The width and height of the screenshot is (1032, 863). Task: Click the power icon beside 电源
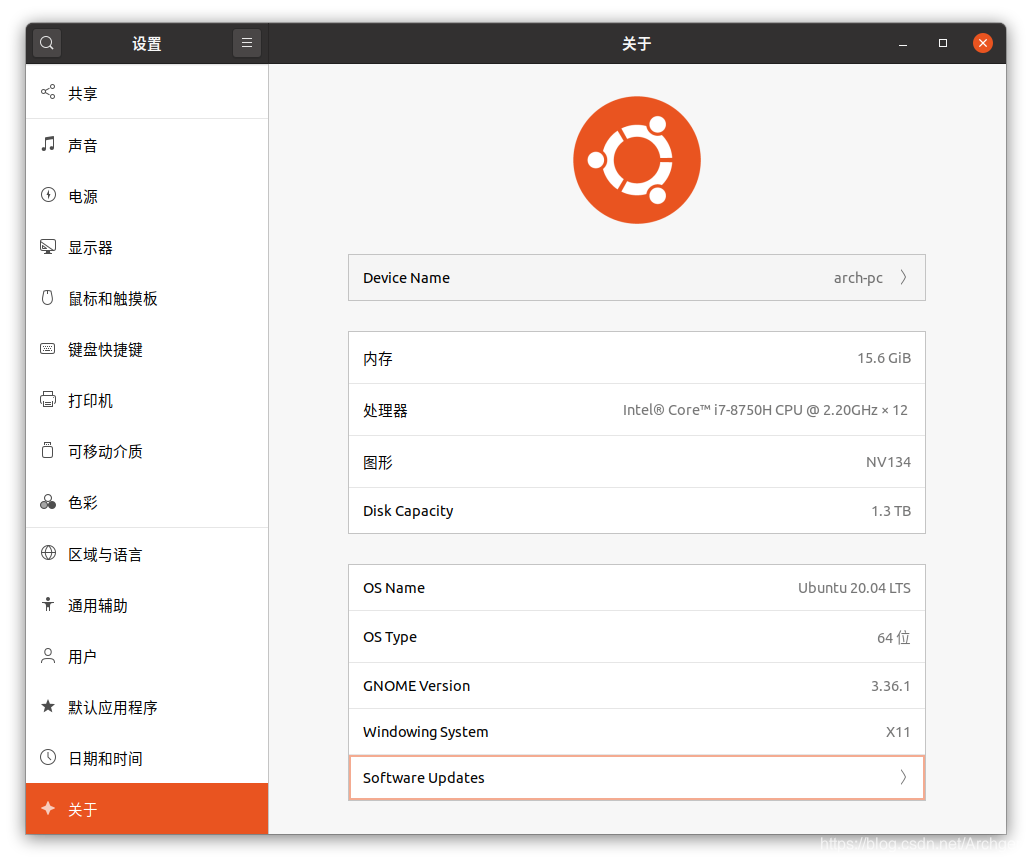pyautogui.click(x=48, y=195)
